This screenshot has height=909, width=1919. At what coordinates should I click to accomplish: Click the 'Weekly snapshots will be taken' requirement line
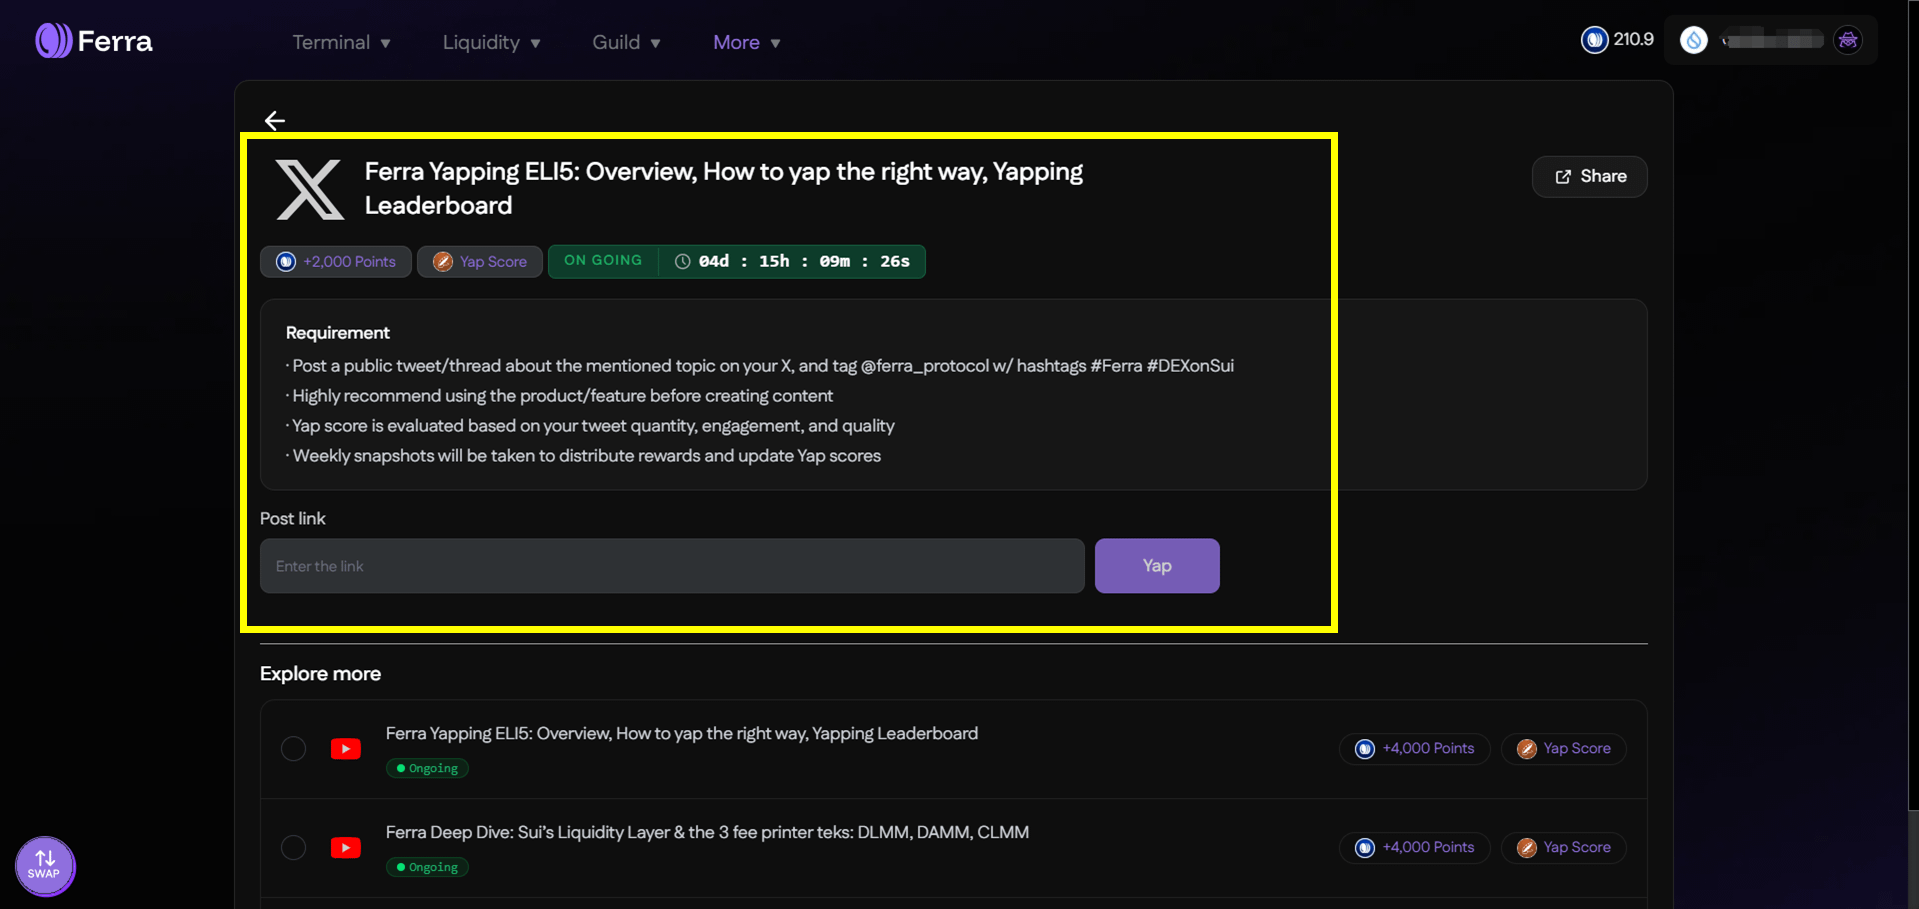(584, 456)
